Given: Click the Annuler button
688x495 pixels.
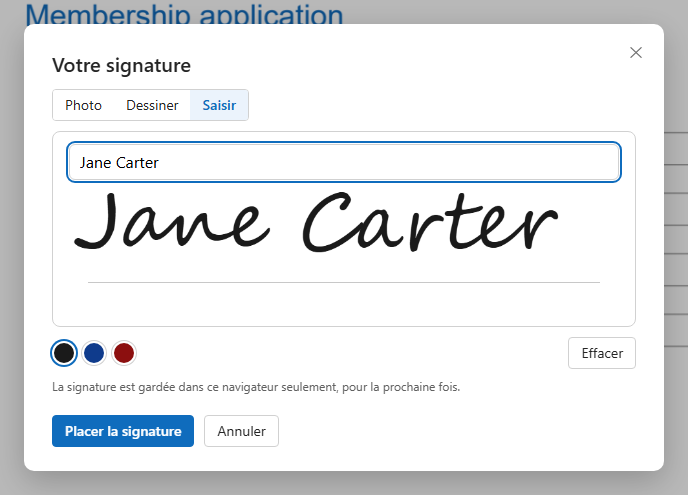Looking at the screenshot, I should pyautogui.click(x=241, y=431).
